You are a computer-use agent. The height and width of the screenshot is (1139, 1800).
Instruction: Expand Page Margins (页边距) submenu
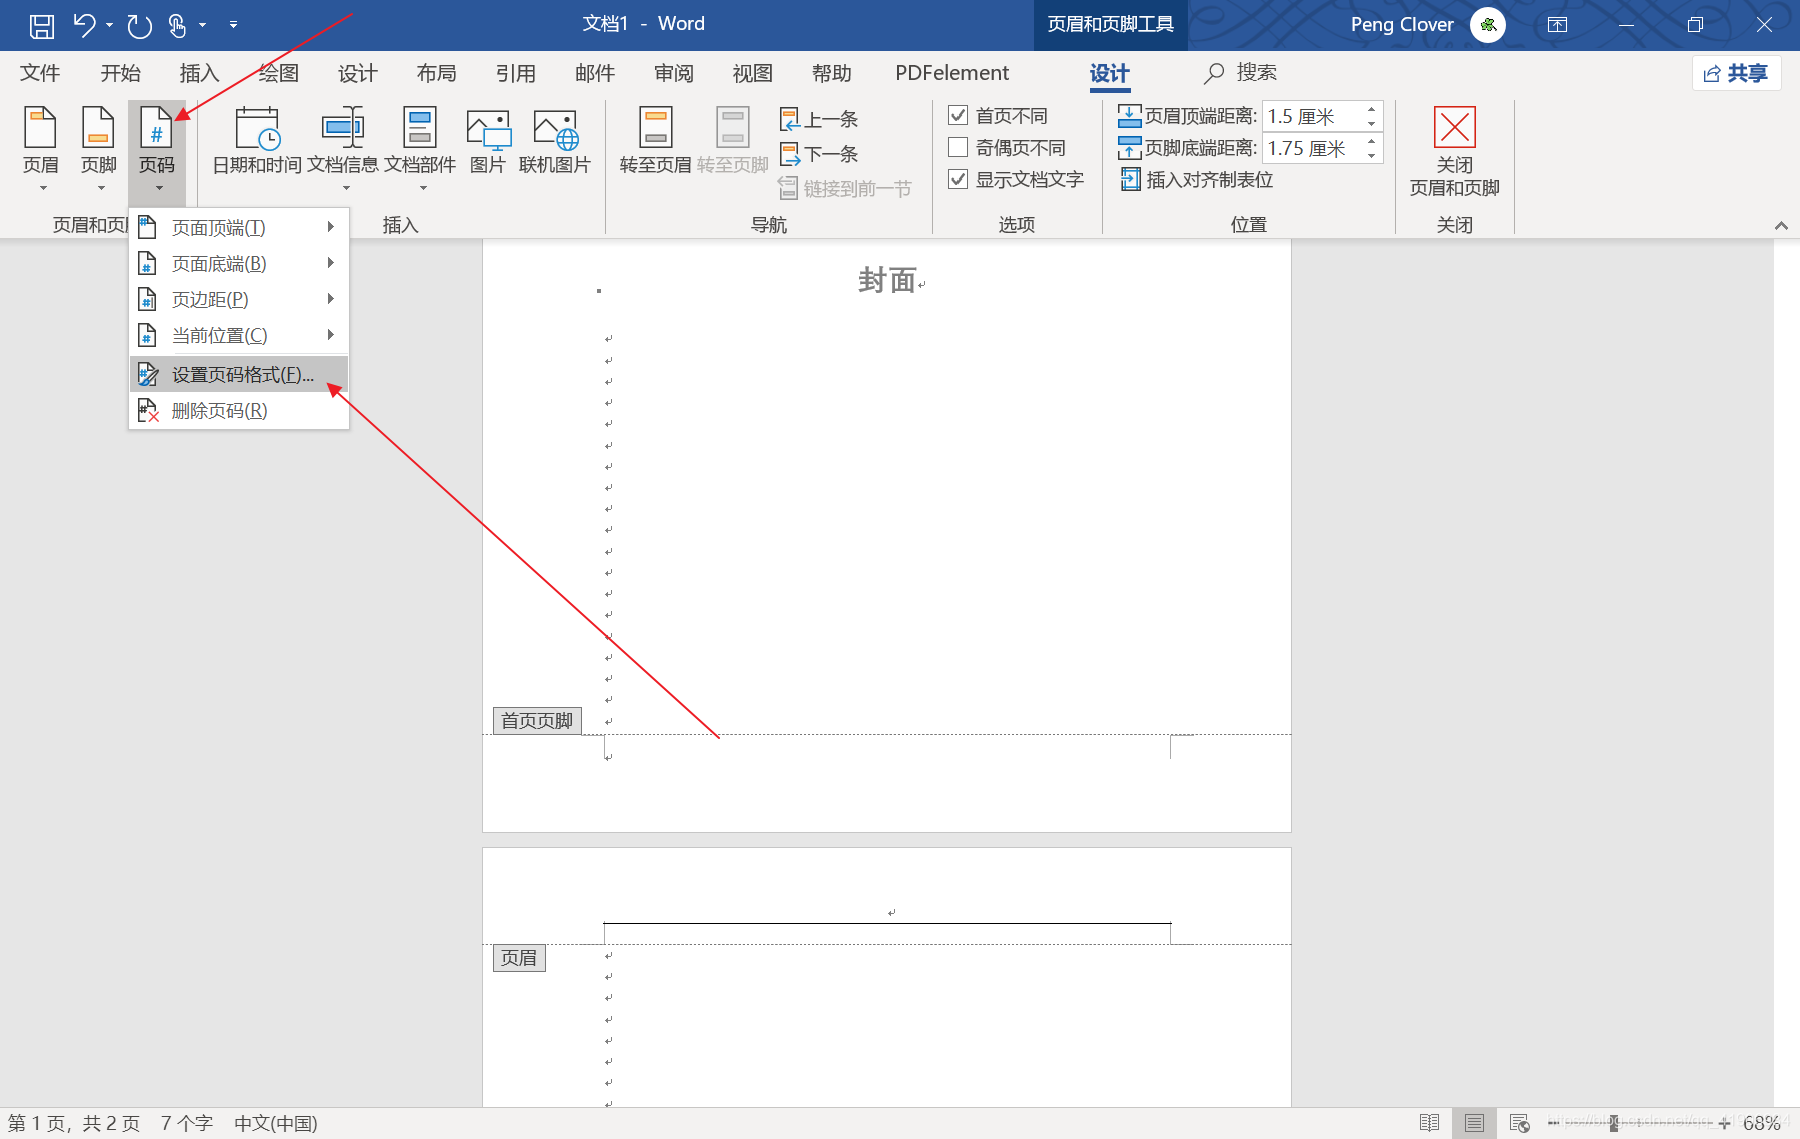click(x=239, y=300)
